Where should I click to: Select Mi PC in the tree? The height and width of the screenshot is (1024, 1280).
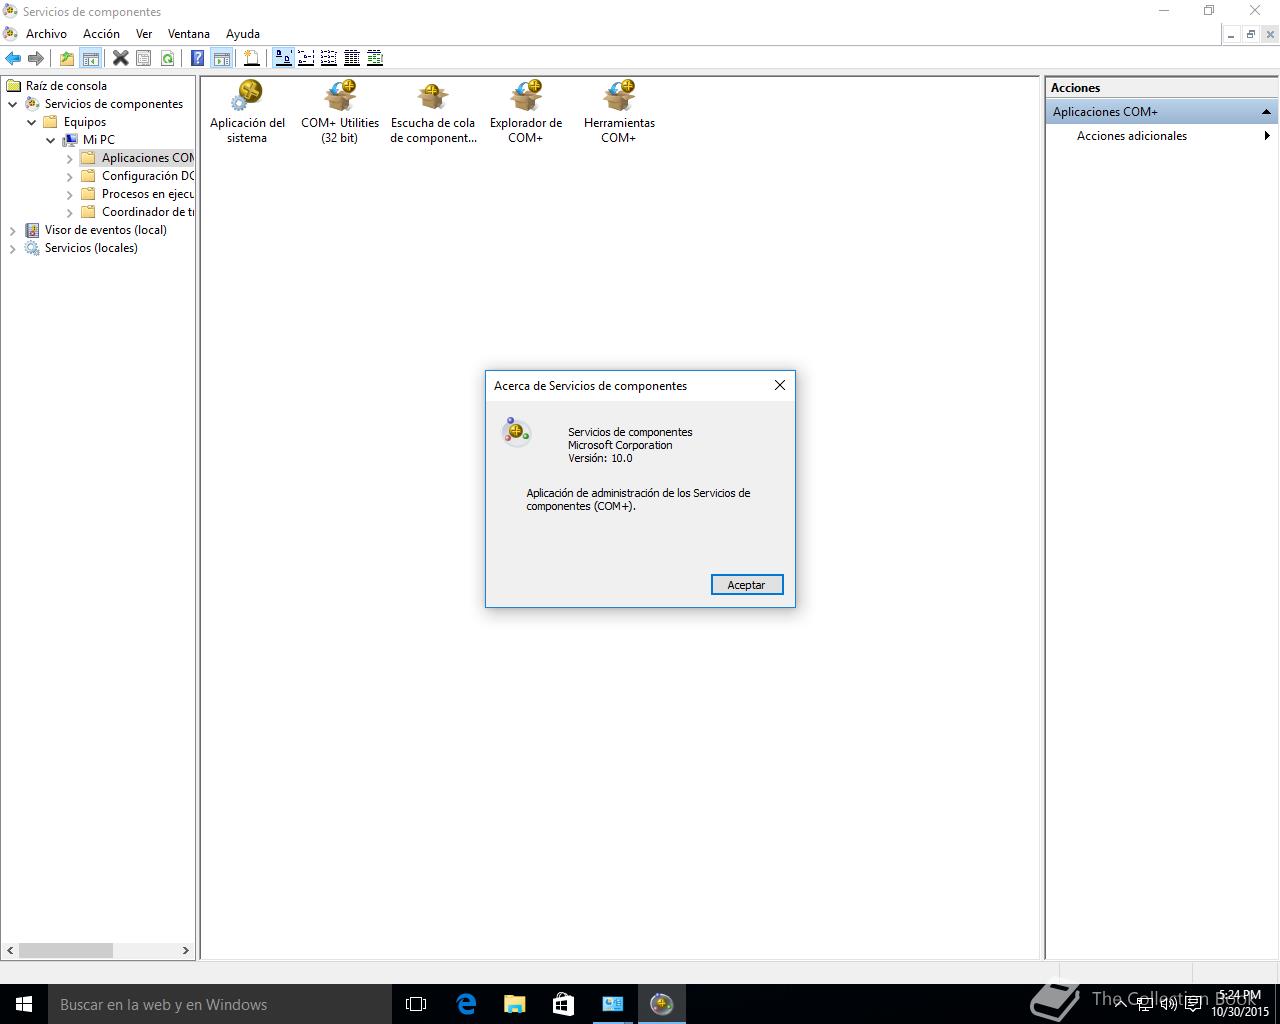click(98, 140)
